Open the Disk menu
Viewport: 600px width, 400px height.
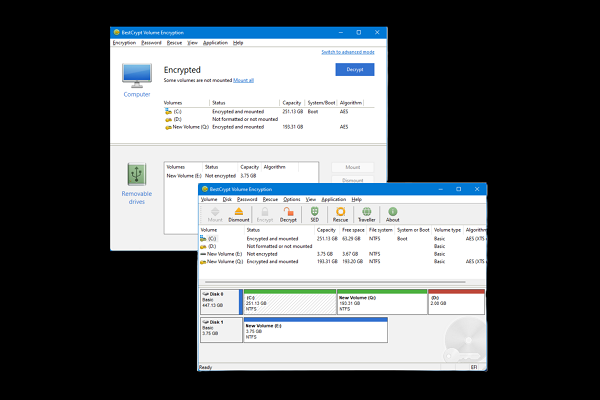coord(227,199)
